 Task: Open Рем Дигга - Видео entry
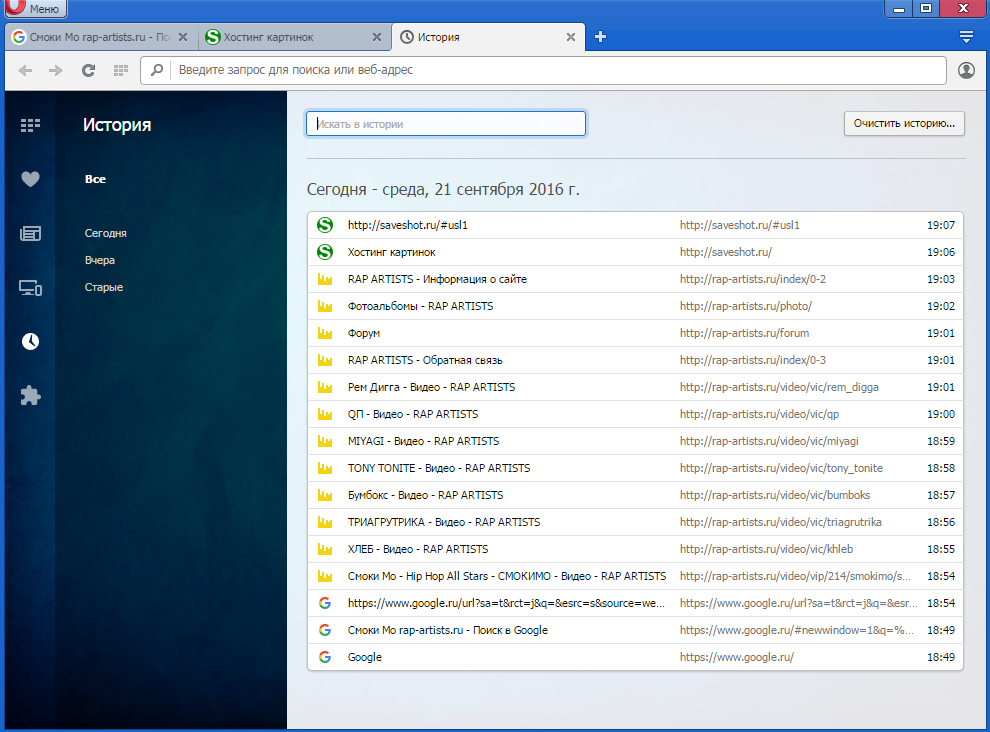(x=635, y=387)
